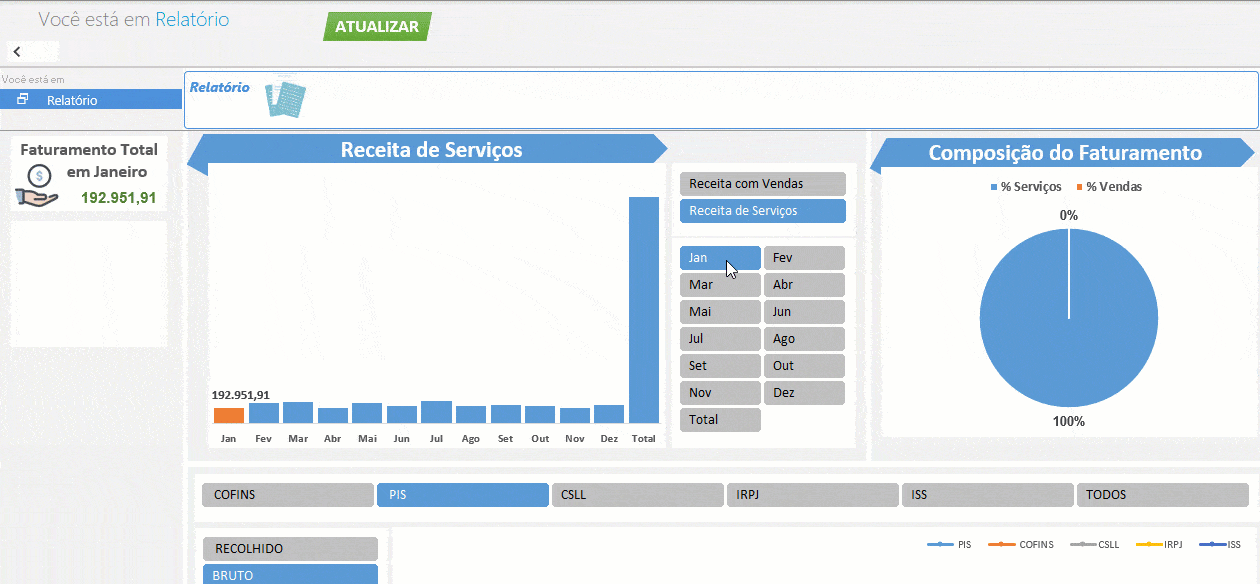Viewport: 1260px width, 584px height.
Task: Click the 192.951,91 bar data label
Action: (x=241, y=395)
